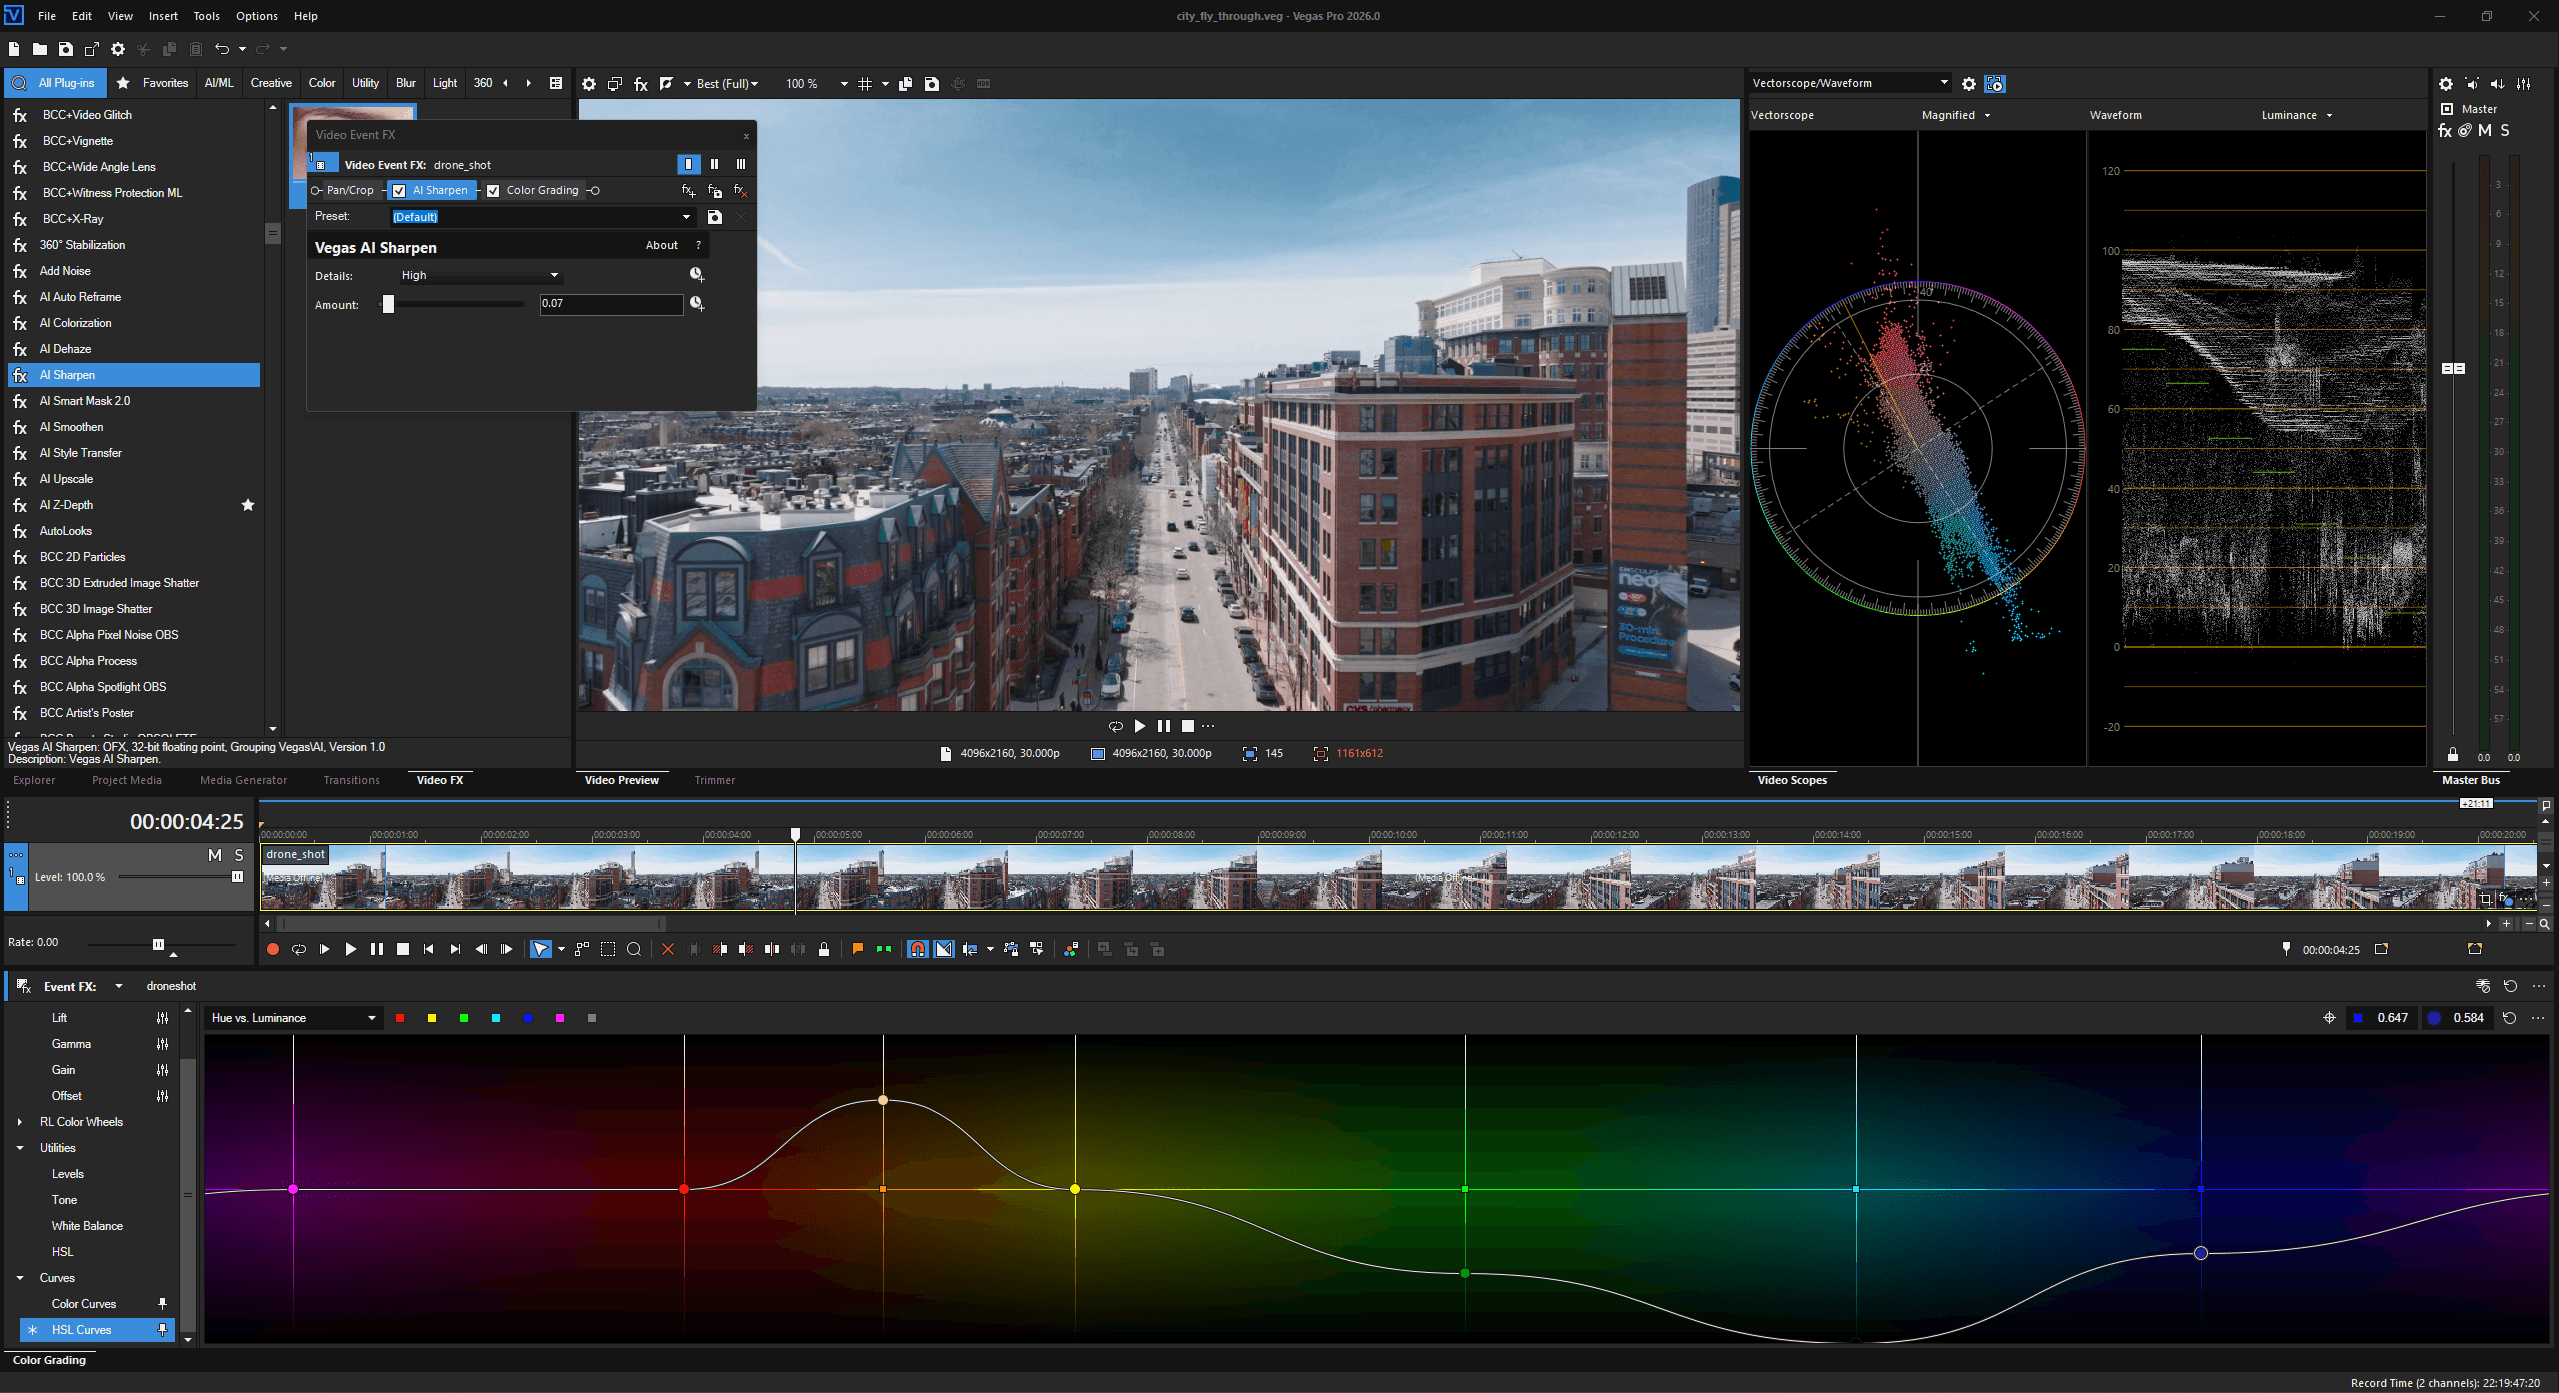Image resolution: width=2559 pixels, height=1393 pixels.
Task: Open the Details dropdown set to High
Action: pyautogui.click(x=480, y=275)
